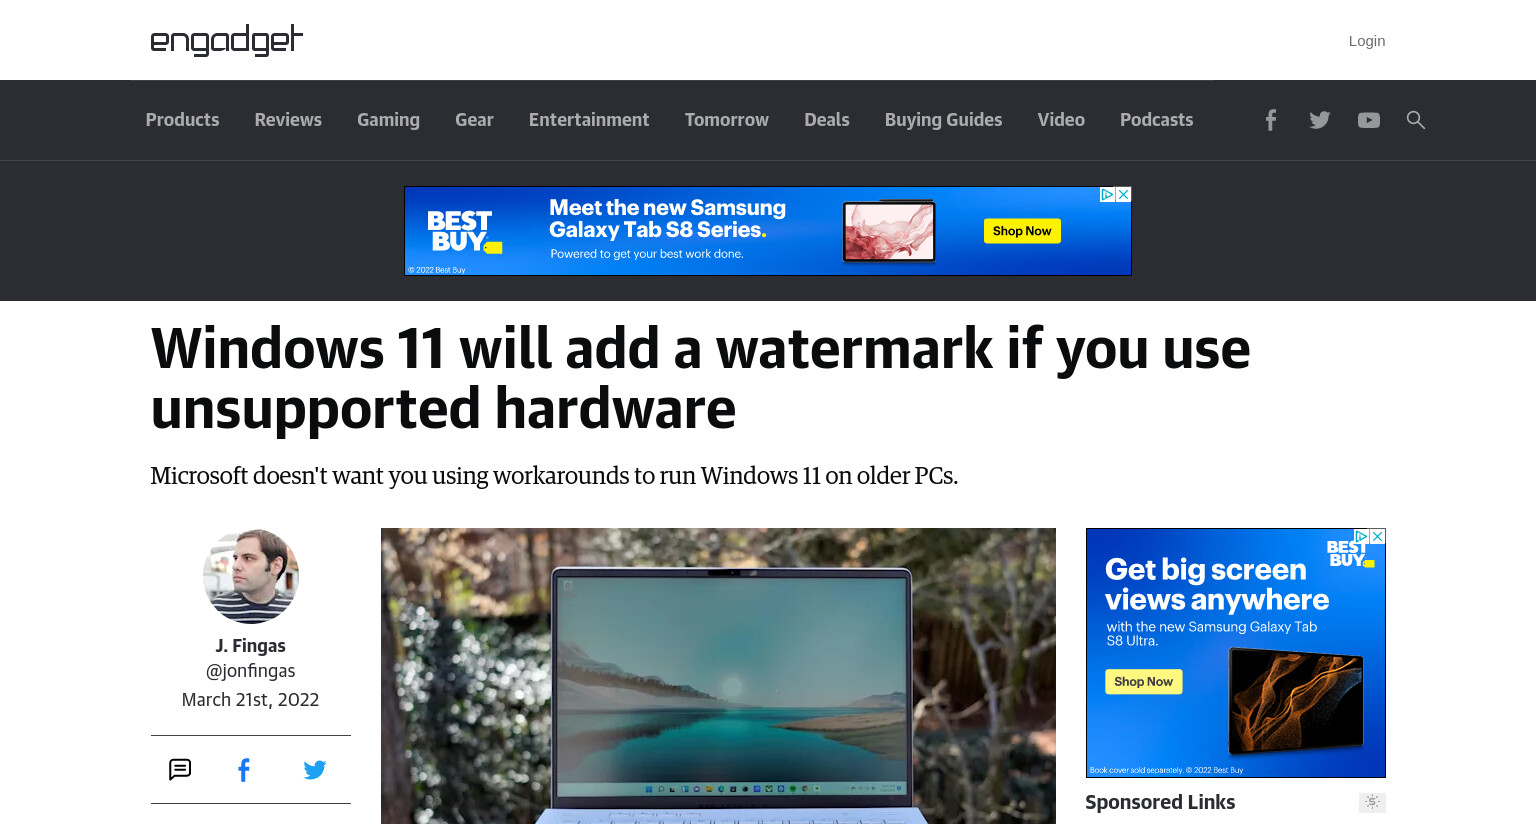The width and height of the screenshot is (1536, 824).
Task: Open Engadget's YouTube channel icon
Action: [1369, 120]
